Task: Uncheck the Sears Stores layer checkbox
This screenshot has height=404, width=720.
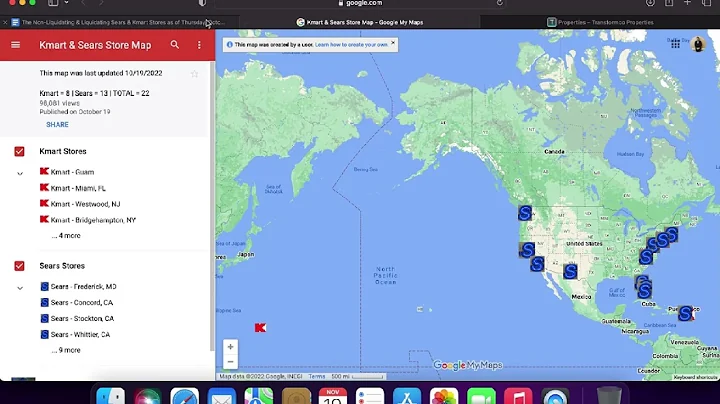Action: 19,266
